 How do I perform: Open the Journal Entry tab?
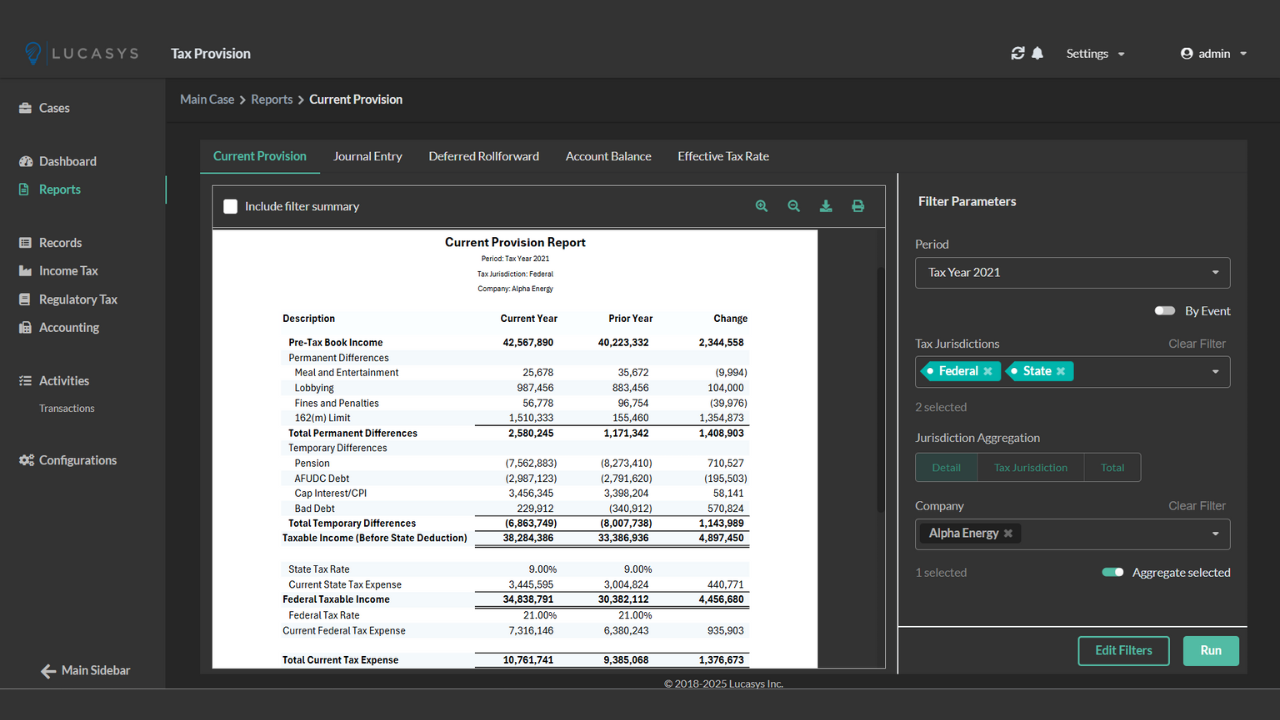pos(367,156)
